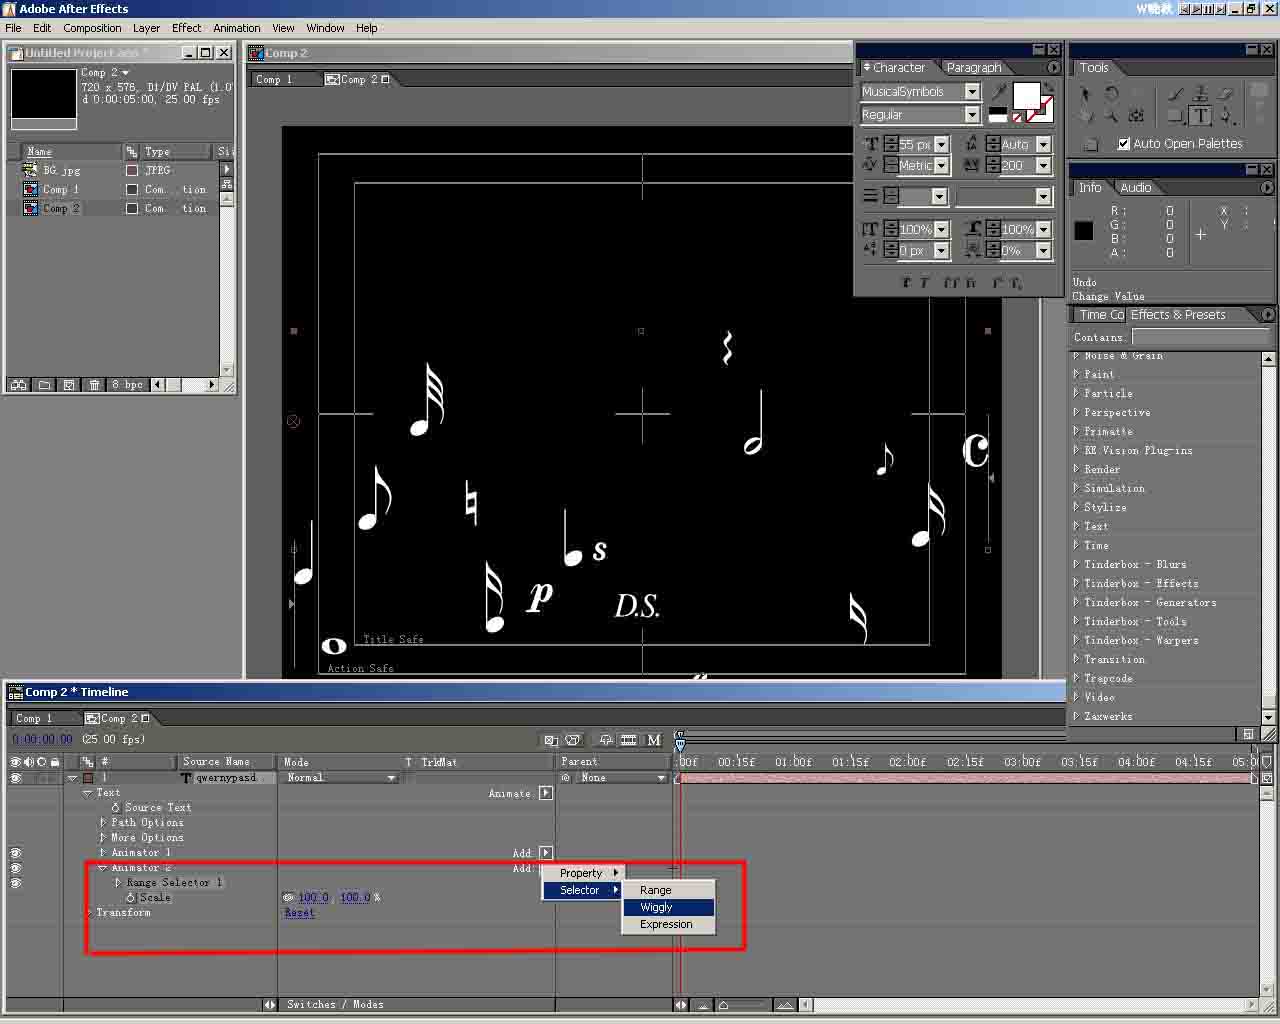Choose Wiggly from the Selector submenu
The height and width of the screenshot is (1024, 1280).
pyautogui.click(x=657, y=907)
